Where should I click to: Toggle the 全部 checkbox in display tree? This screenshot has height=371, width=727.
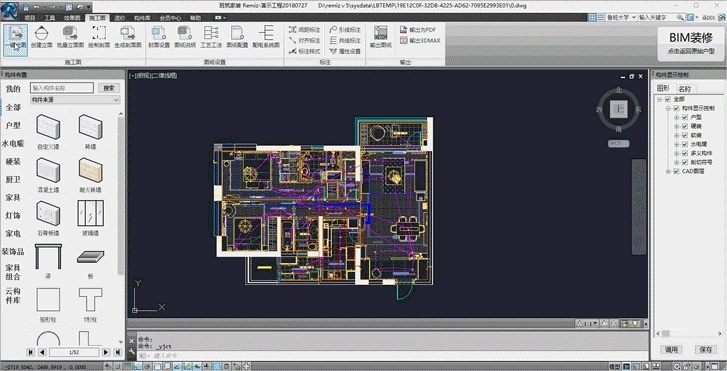pyautogui.click(x=668, y=99)
